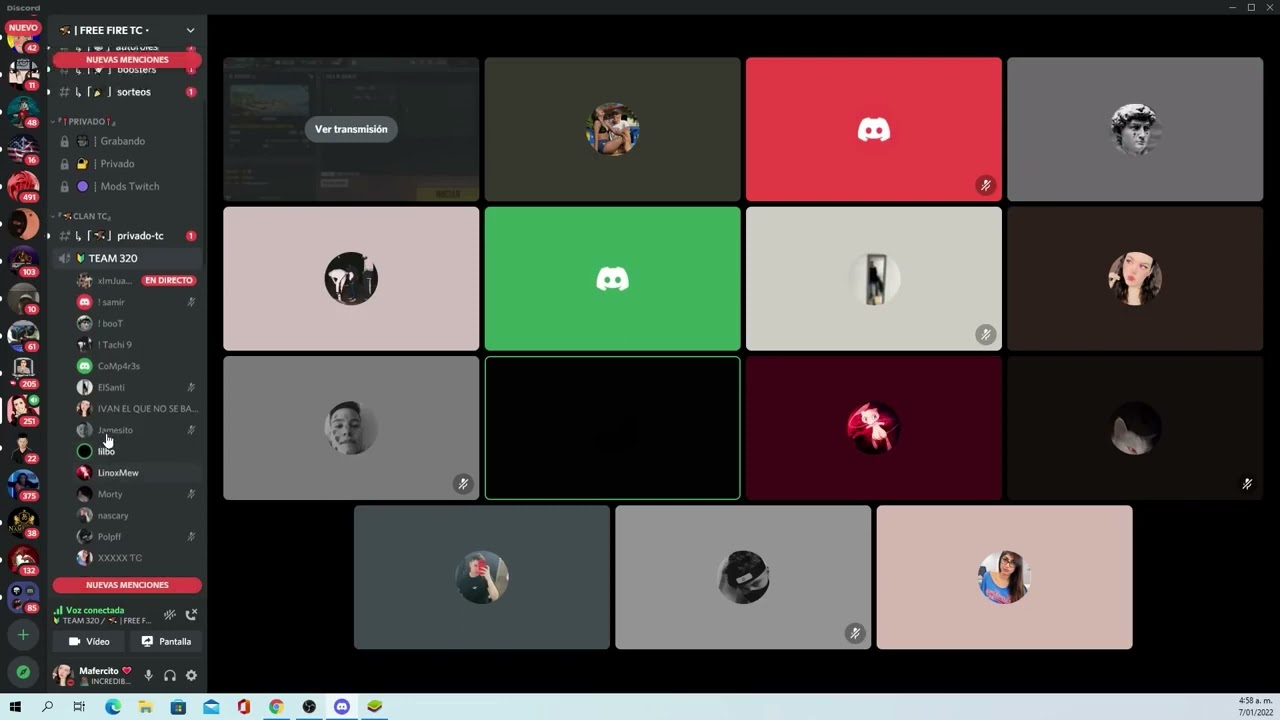Screen dimensions: 1280x720
Task: Open File Explorer from taskbar
Action: pos(145,707)
